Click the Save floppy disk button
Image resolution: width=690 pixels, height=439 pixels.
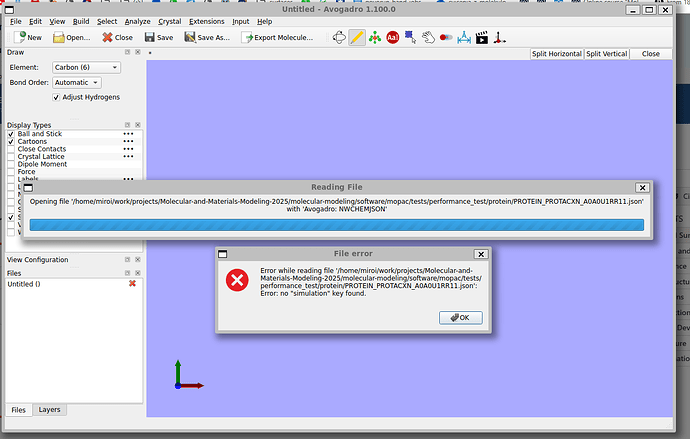(x=159, y=38)
